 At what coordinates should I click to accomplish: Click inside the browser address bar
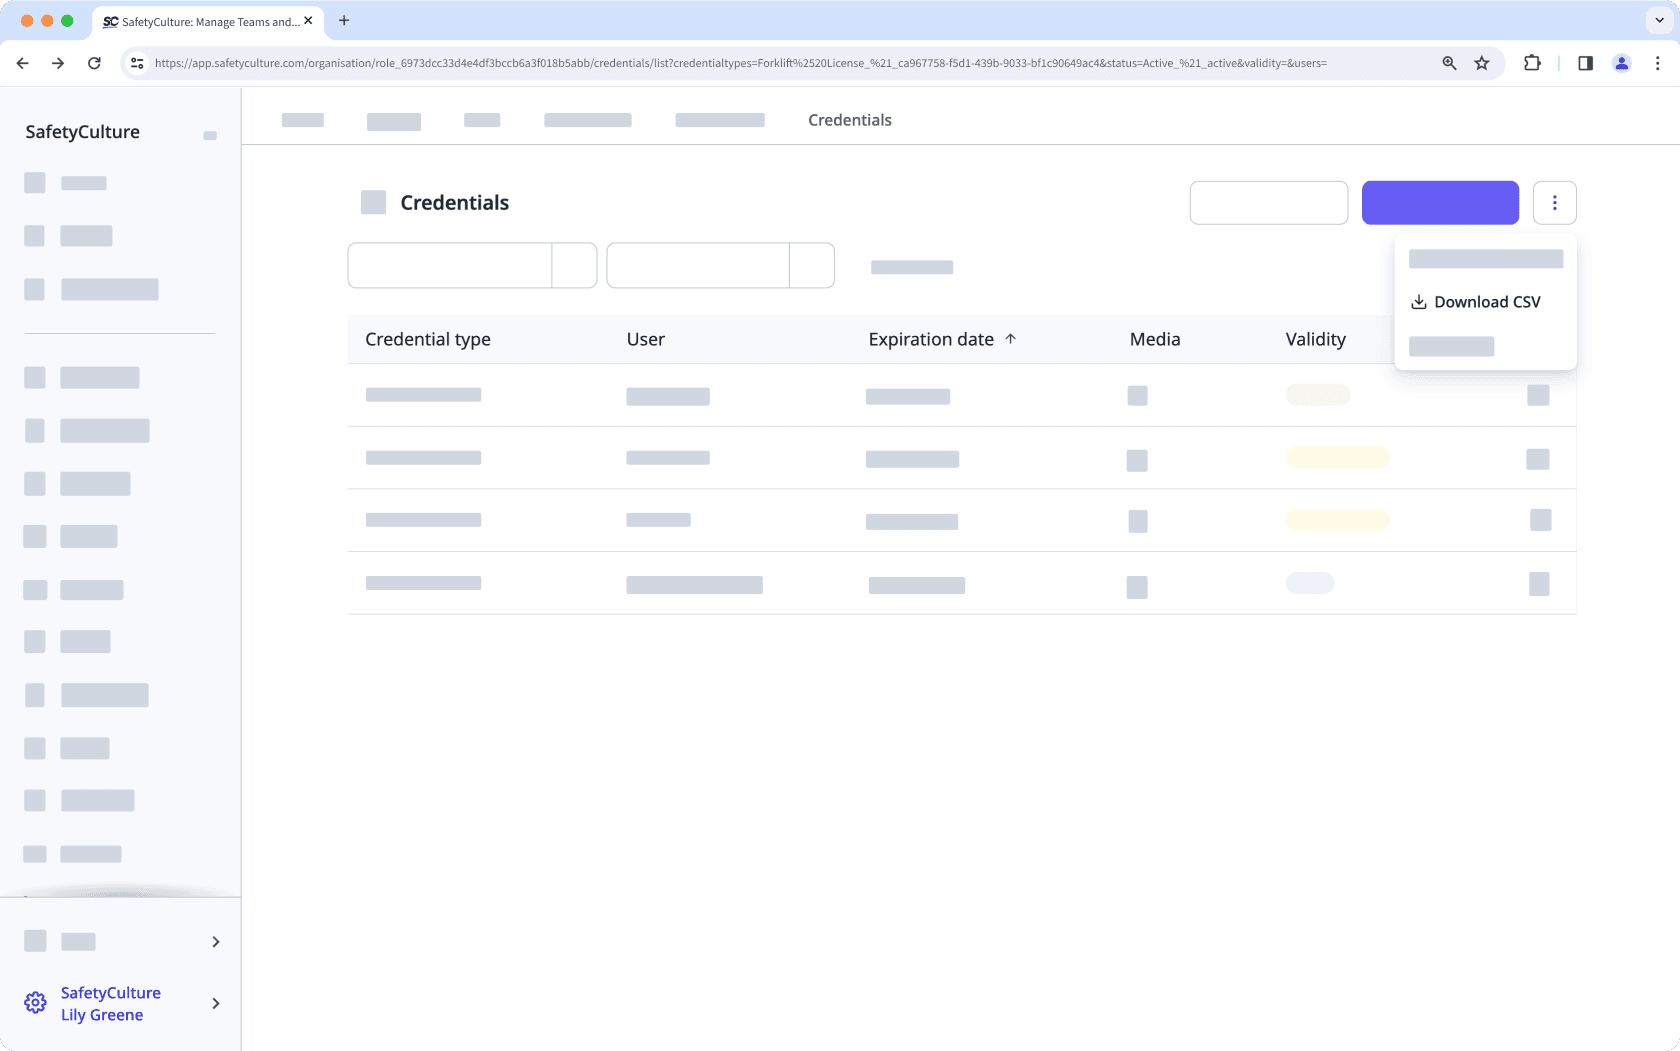point(700,62)
